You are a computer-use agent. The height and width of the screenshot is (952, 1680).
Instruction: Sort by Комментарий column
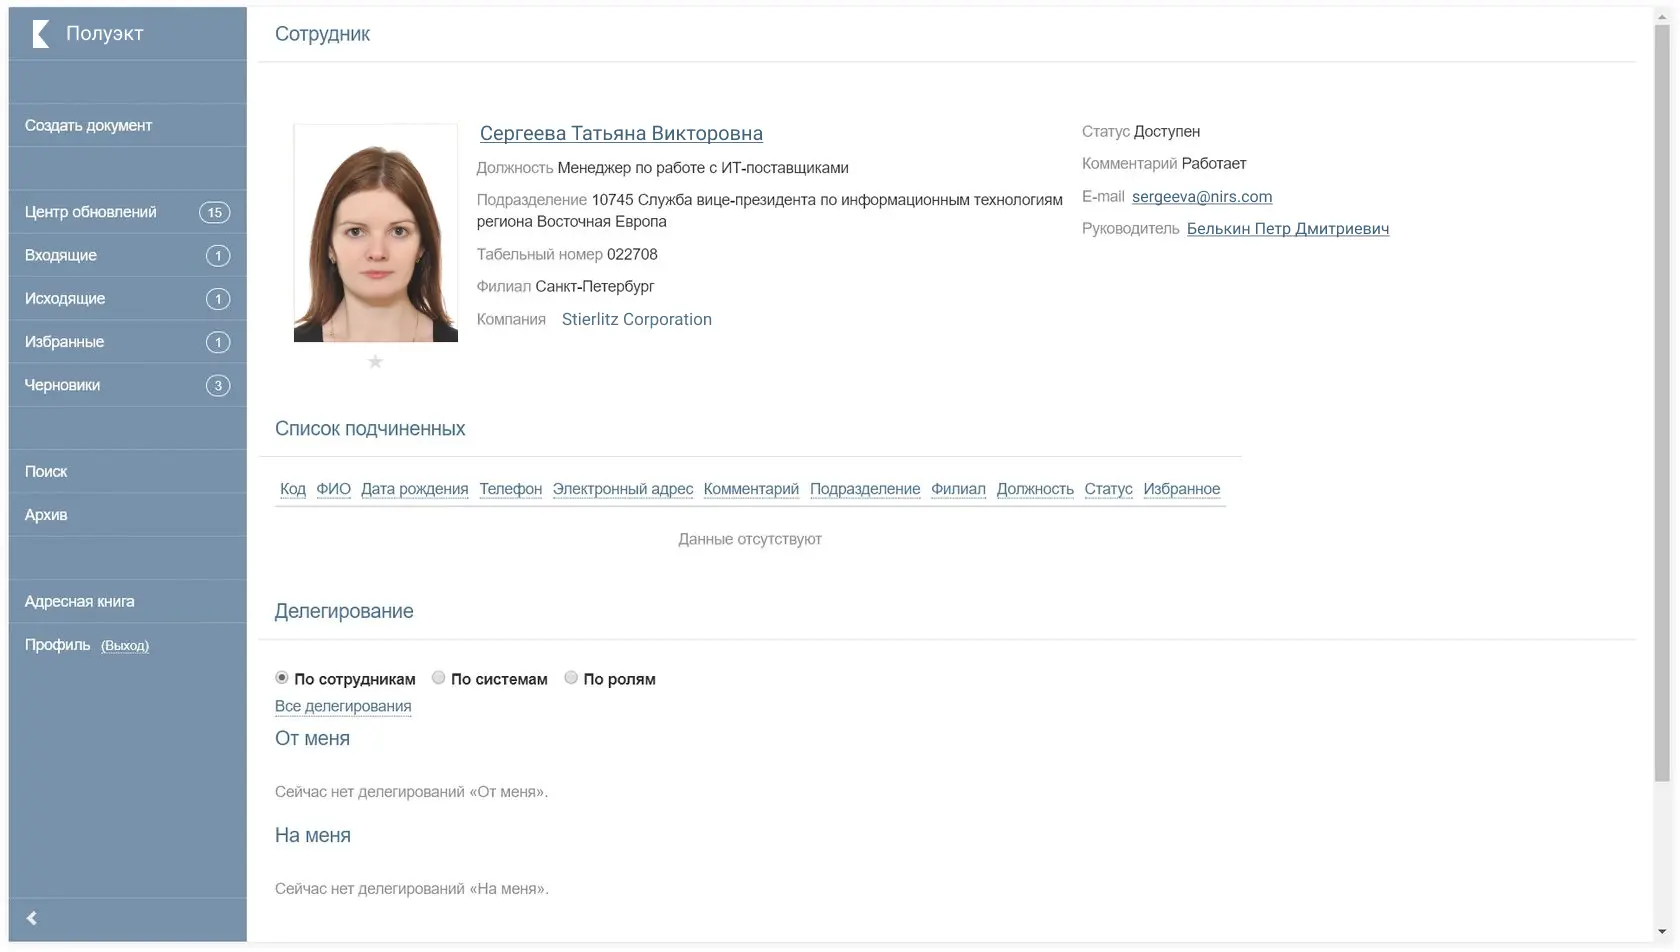click(x=751, y=489)
